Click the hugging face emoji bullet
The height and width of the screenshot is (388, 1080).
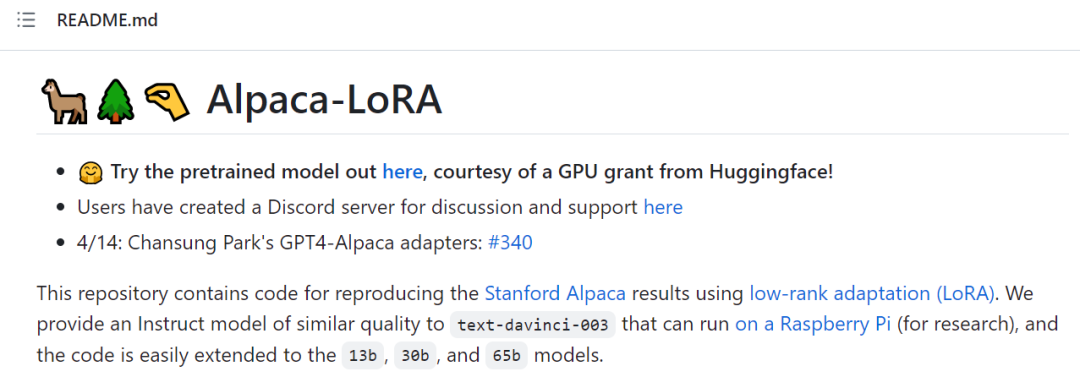90,172
